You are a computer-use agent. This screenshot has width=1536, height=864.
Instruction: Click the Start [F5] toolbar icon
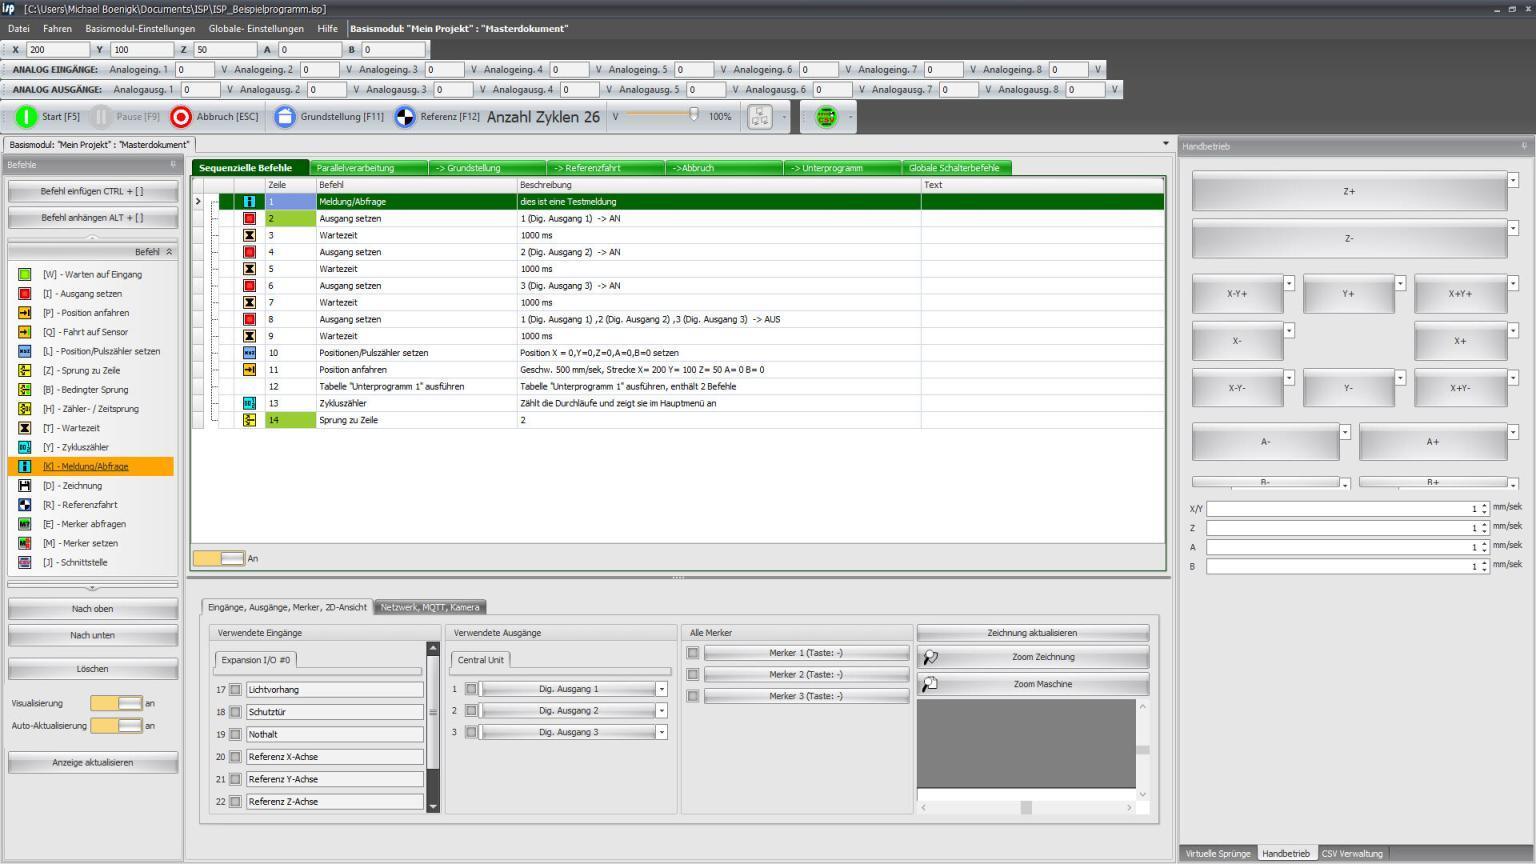(25, 116)
